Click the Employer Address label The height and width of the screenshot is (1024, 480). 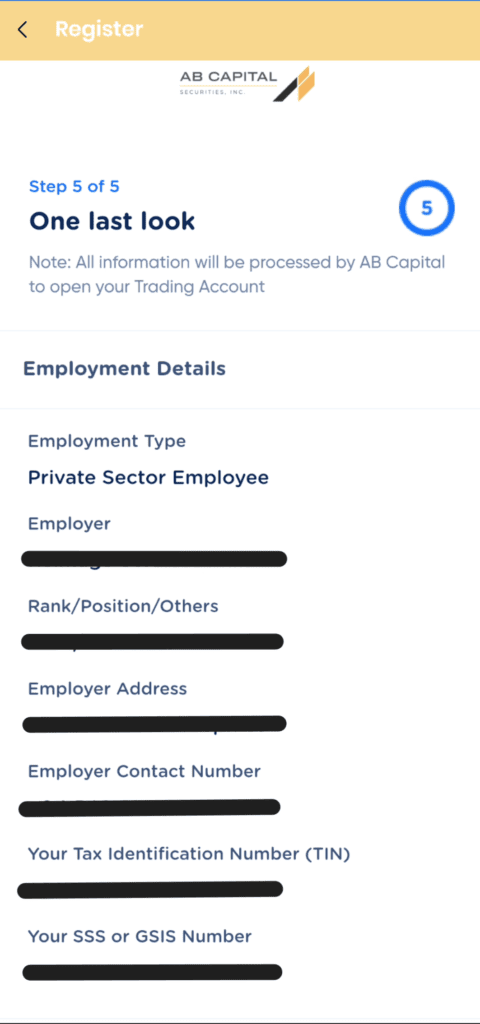point(107,689)
